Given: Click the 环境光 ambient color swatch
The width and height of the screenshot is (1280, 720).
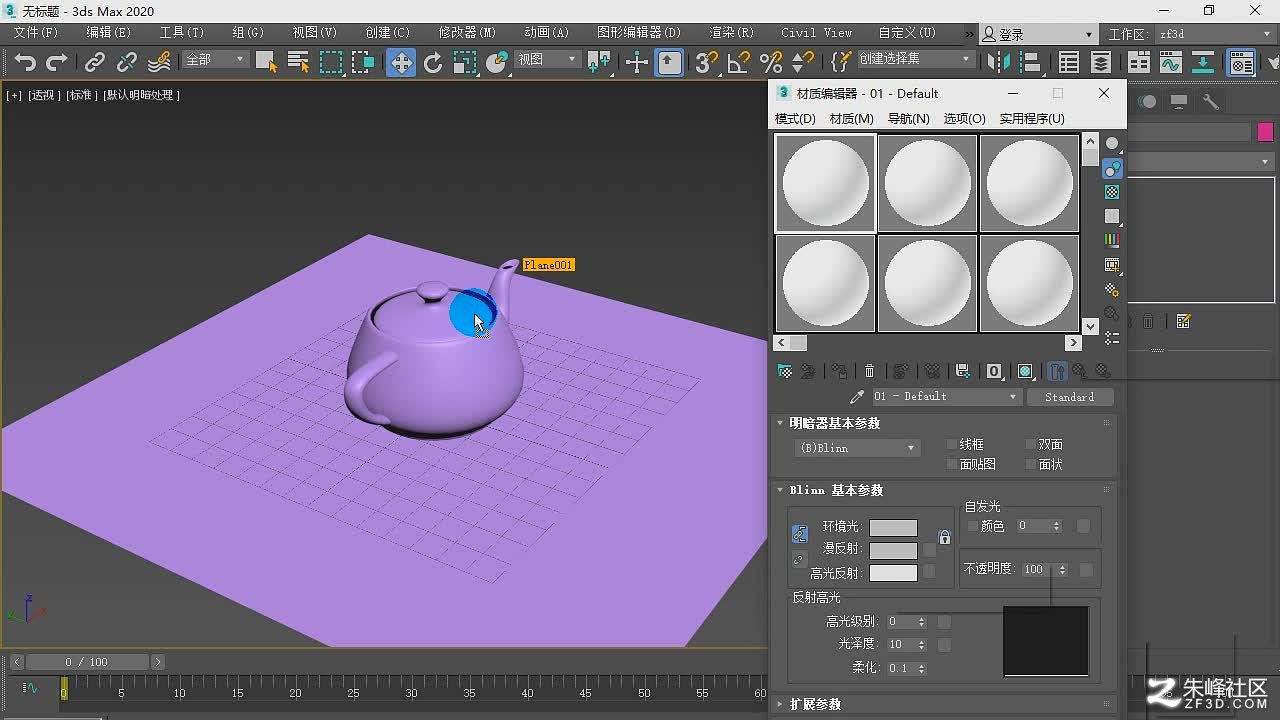Looking at the screenshot, I should click(893, 527).
